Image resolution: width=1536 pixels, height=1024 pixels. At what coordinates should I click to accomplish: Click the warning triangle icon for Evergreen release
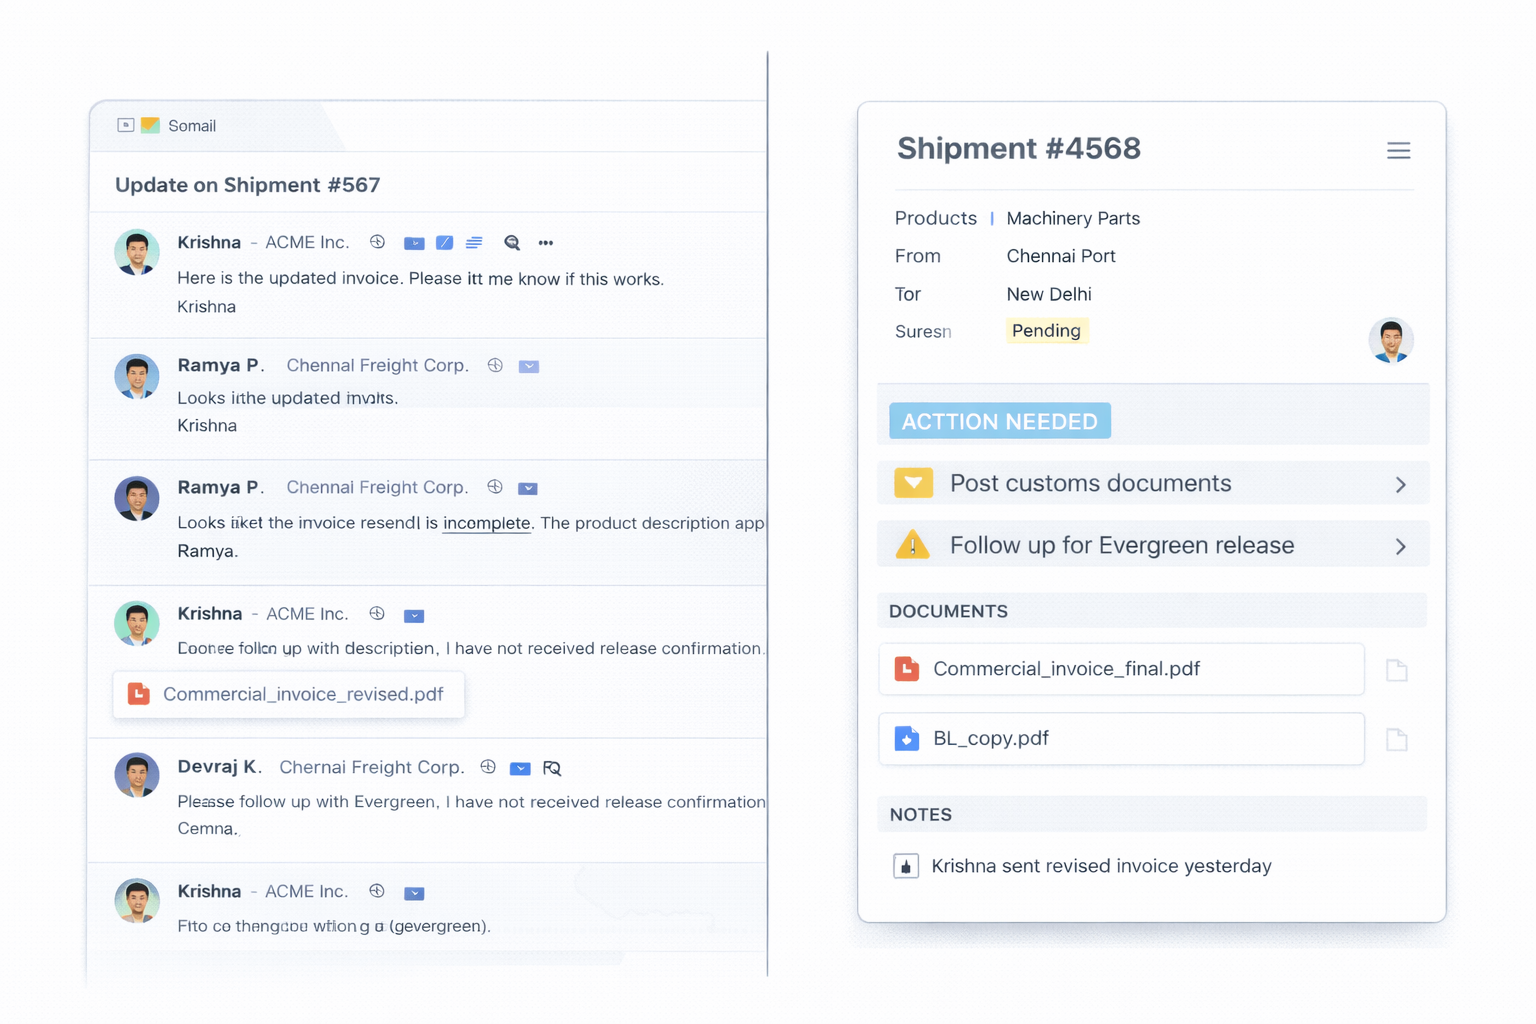click(x=912, y=545)
